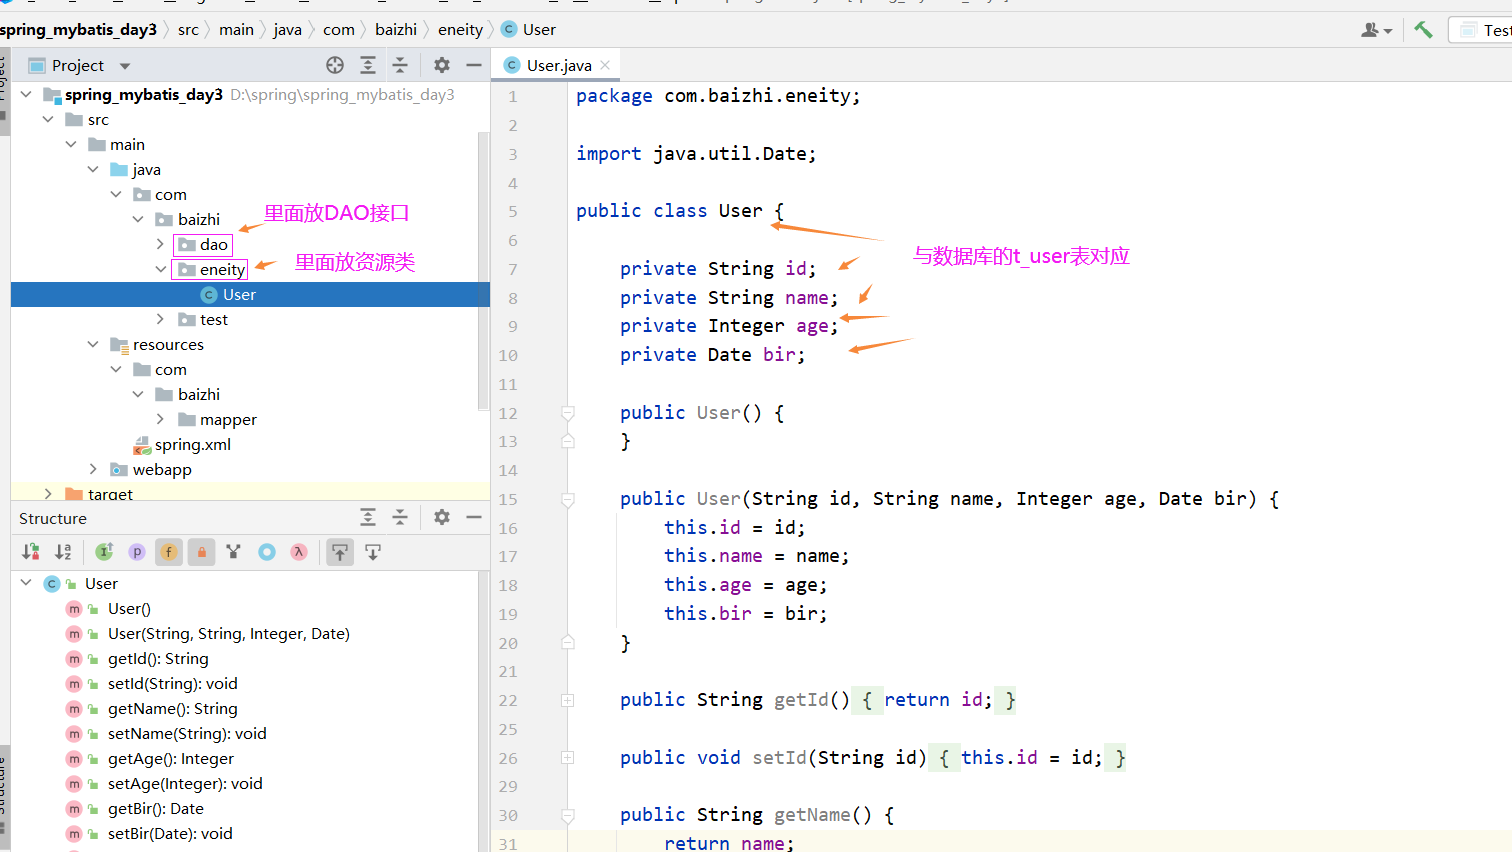
Task: Collapse User class in Structure tree
Action: pyautogui.click(x=26, y=583)
